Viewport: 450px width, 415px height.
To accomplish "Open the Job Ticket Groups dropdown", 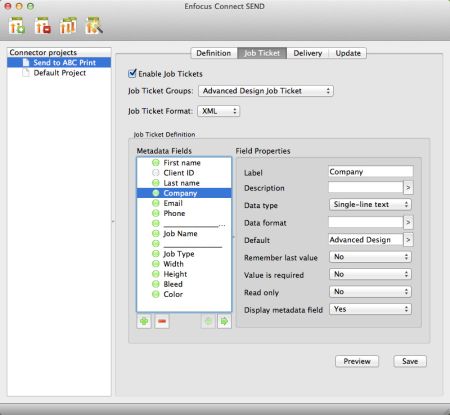I will click(266, 91).
